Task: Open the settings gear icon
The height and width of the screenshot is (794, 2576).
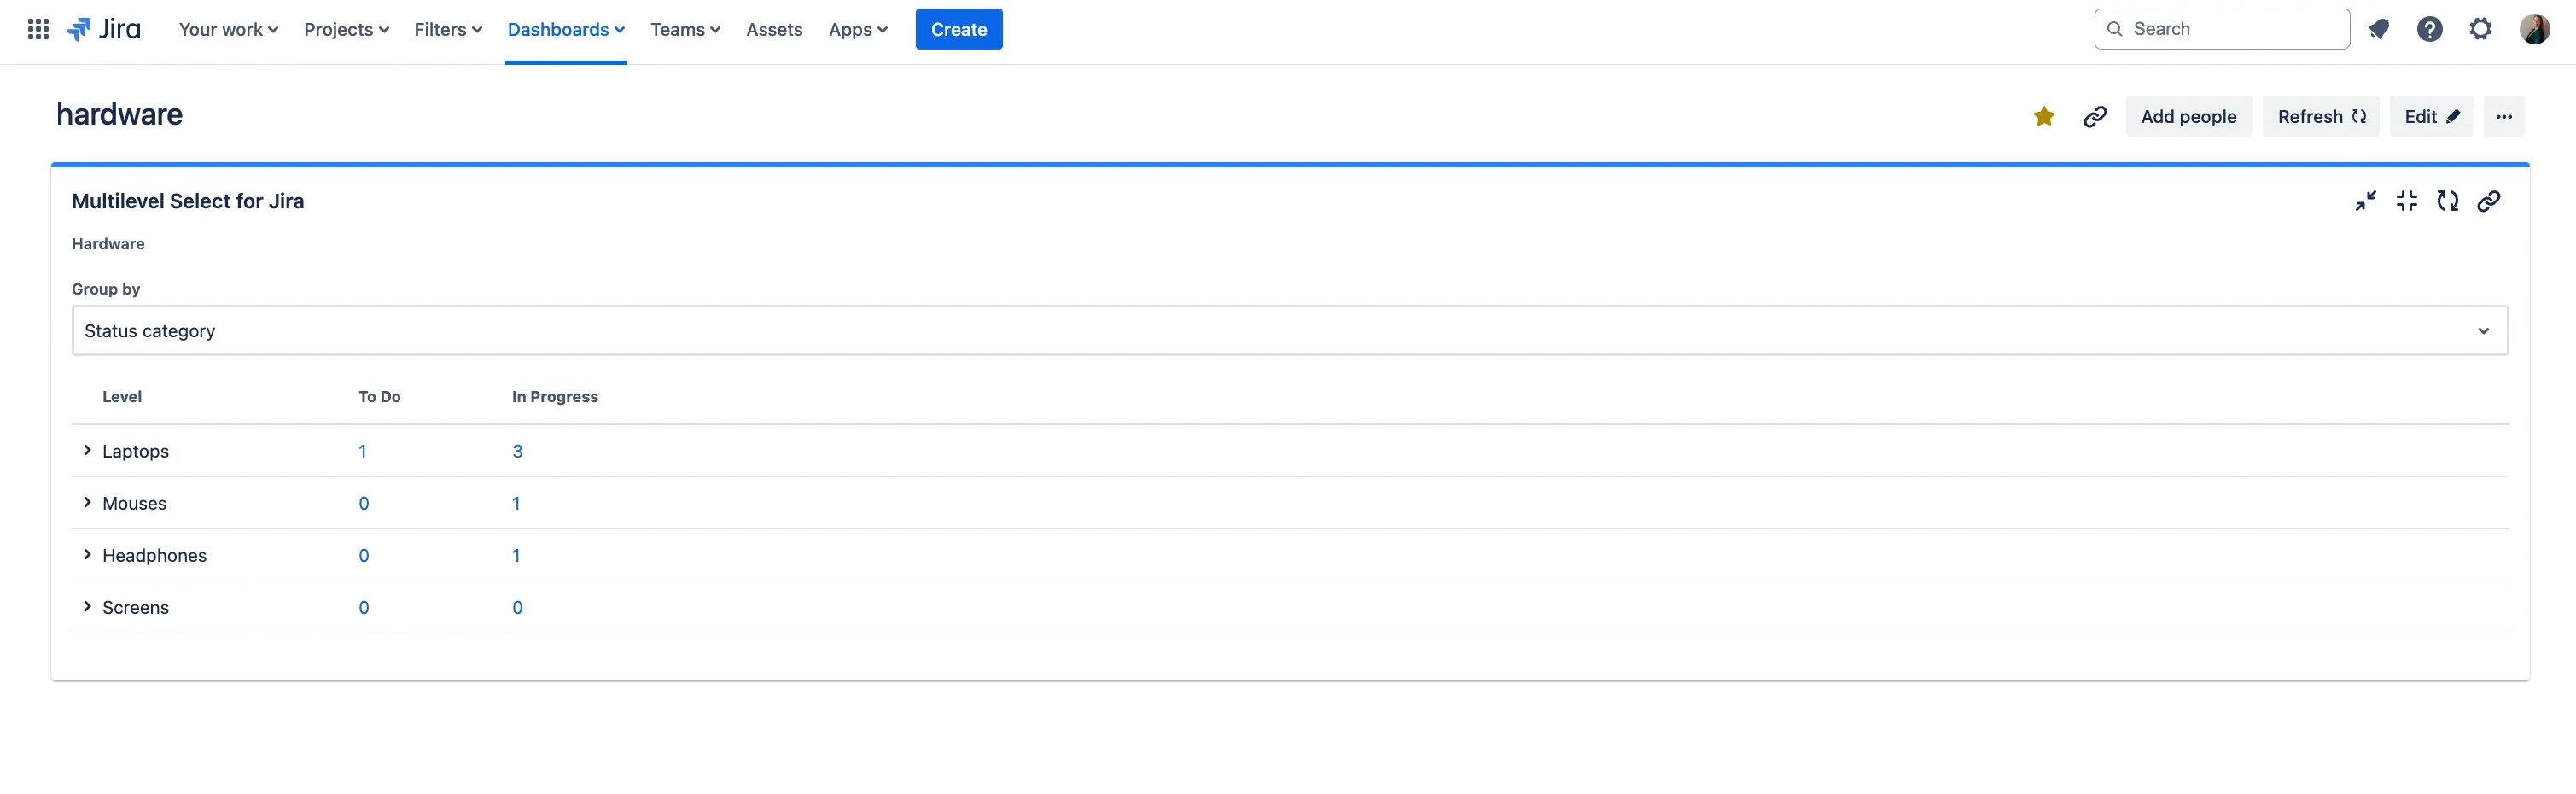Action: pos(2480,29)
